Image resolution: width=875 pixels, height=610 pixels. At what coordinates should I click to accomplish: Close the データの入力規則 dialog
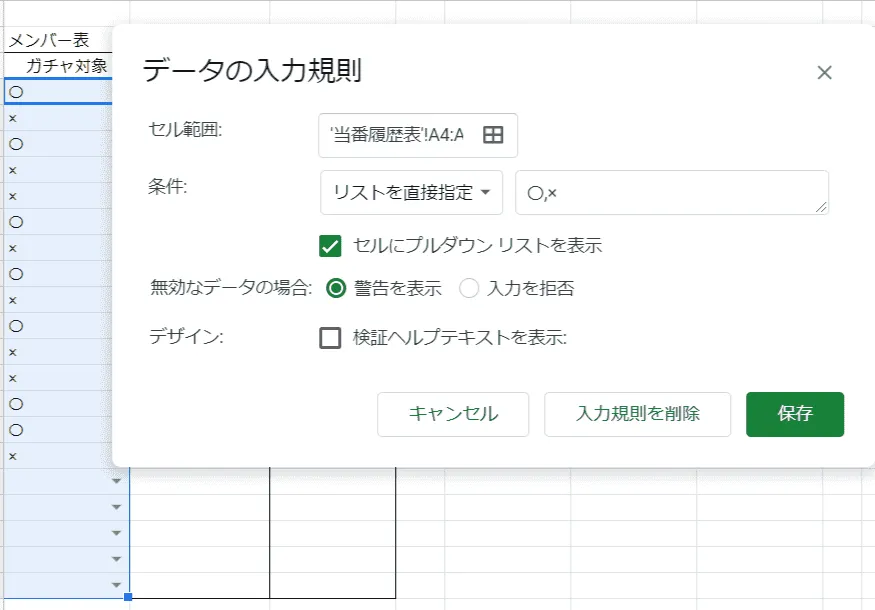point(824,72)
